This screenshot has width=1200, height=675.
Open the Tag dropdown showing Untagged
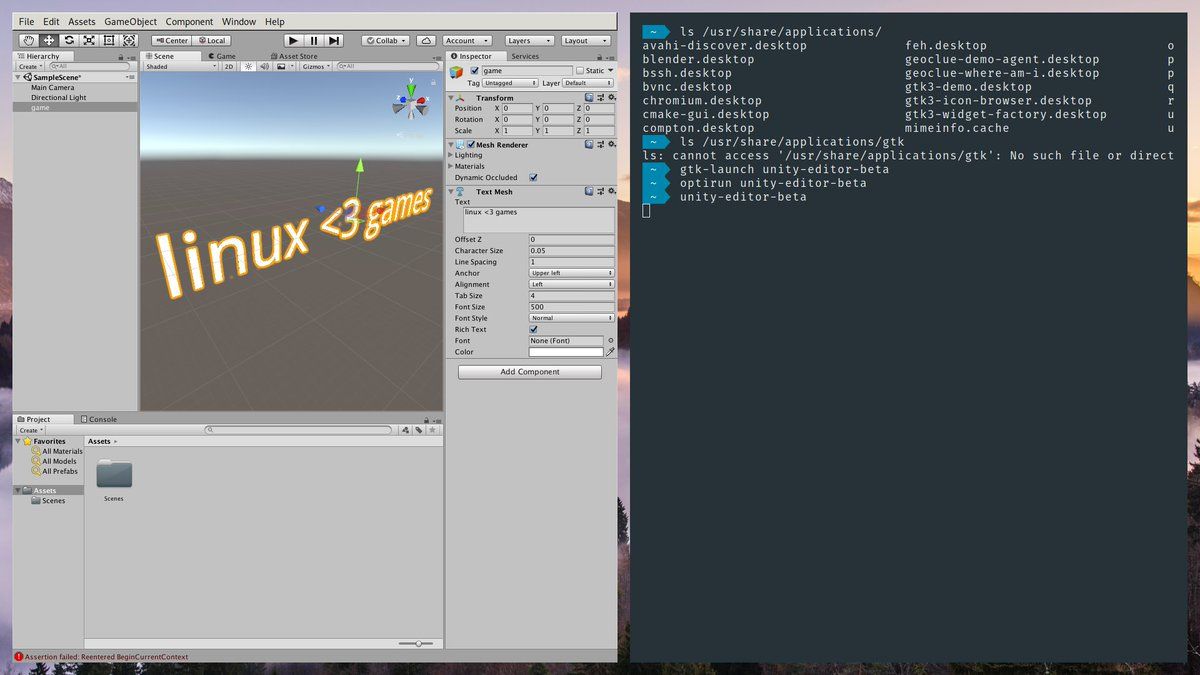(511, 83)
